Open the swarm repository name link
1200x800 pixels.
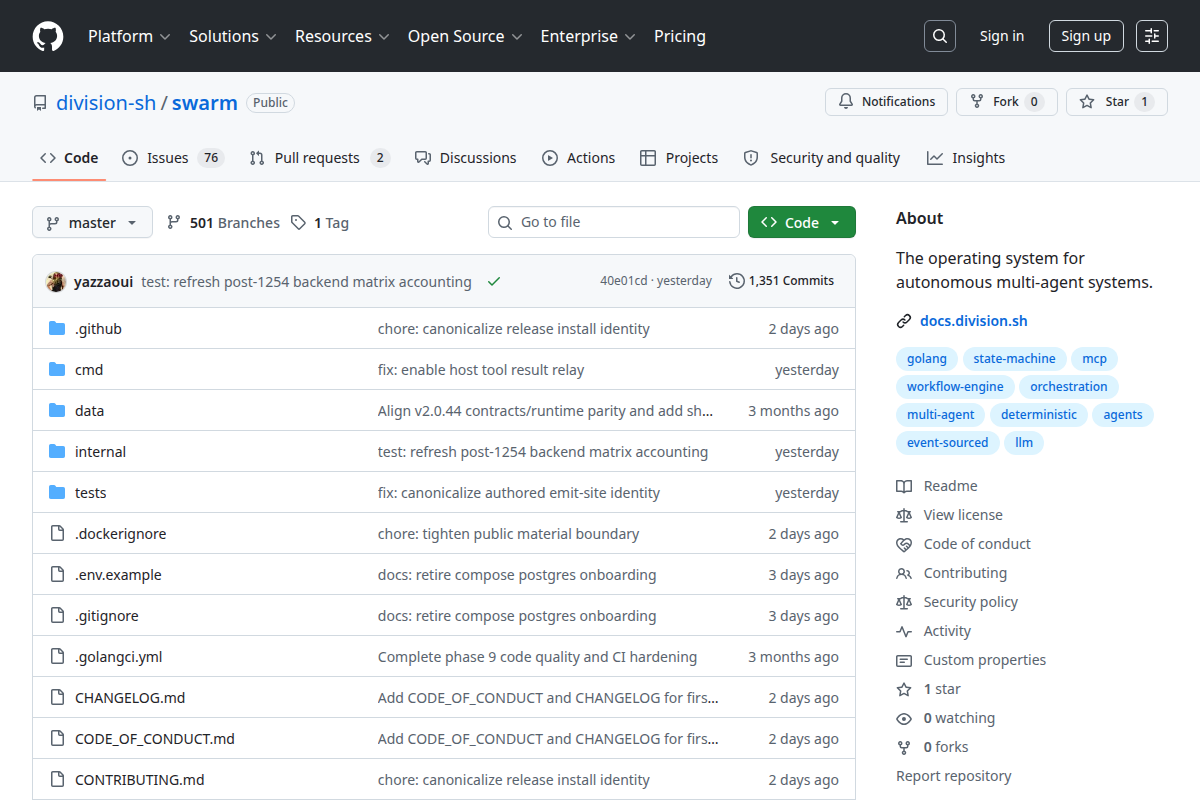point(205,103)
